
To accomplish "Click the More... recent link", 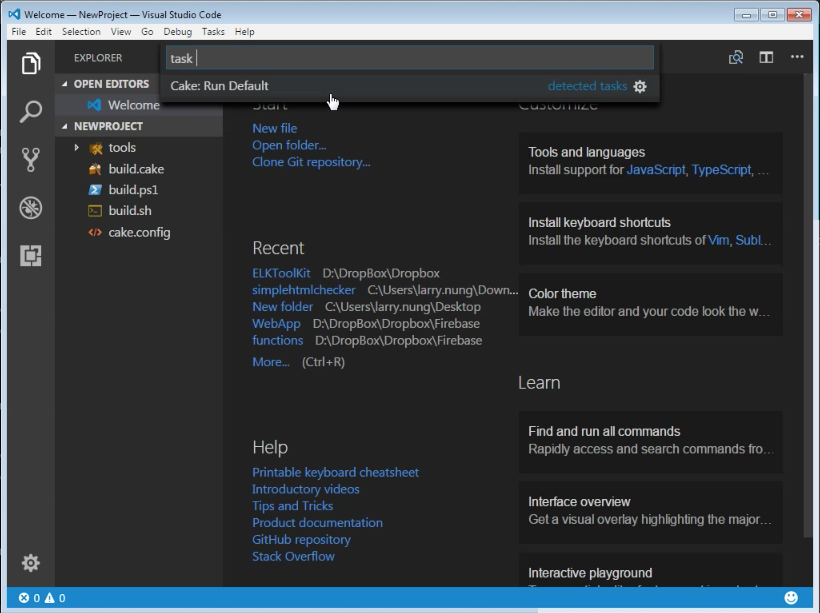I will pos(271,361).
